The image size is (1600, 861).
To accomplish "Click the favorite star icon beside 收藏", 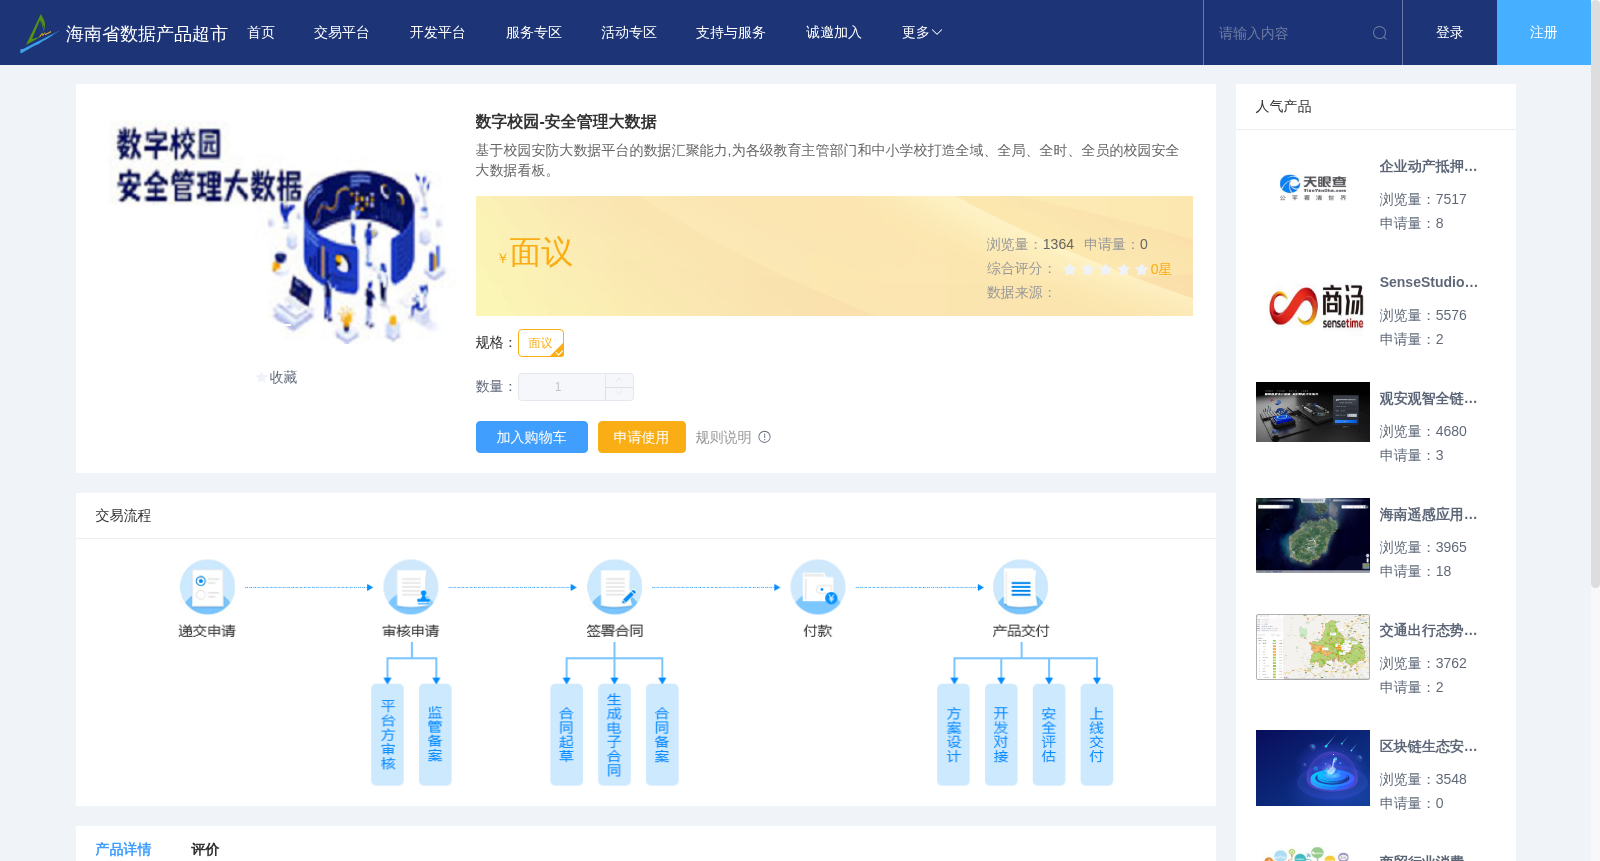I will point(262,378).
